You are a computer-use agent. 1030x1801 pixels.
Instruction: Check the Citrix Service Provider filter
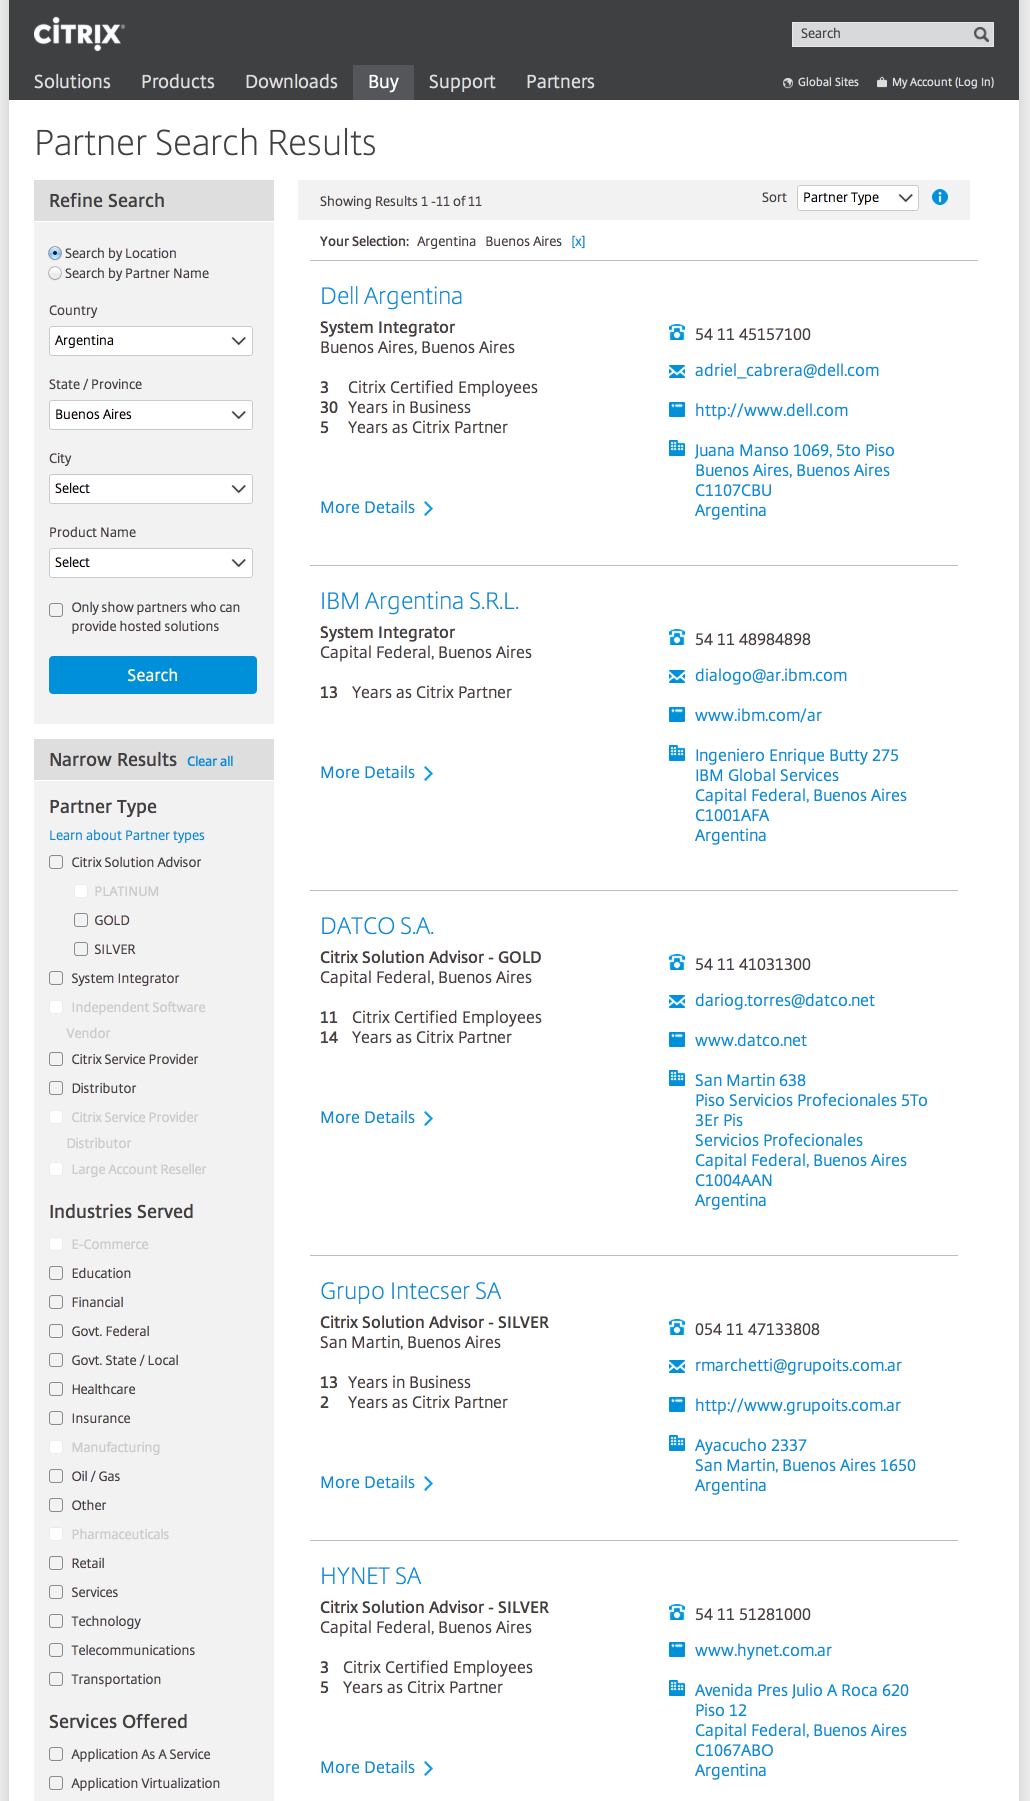point(56,1059)
